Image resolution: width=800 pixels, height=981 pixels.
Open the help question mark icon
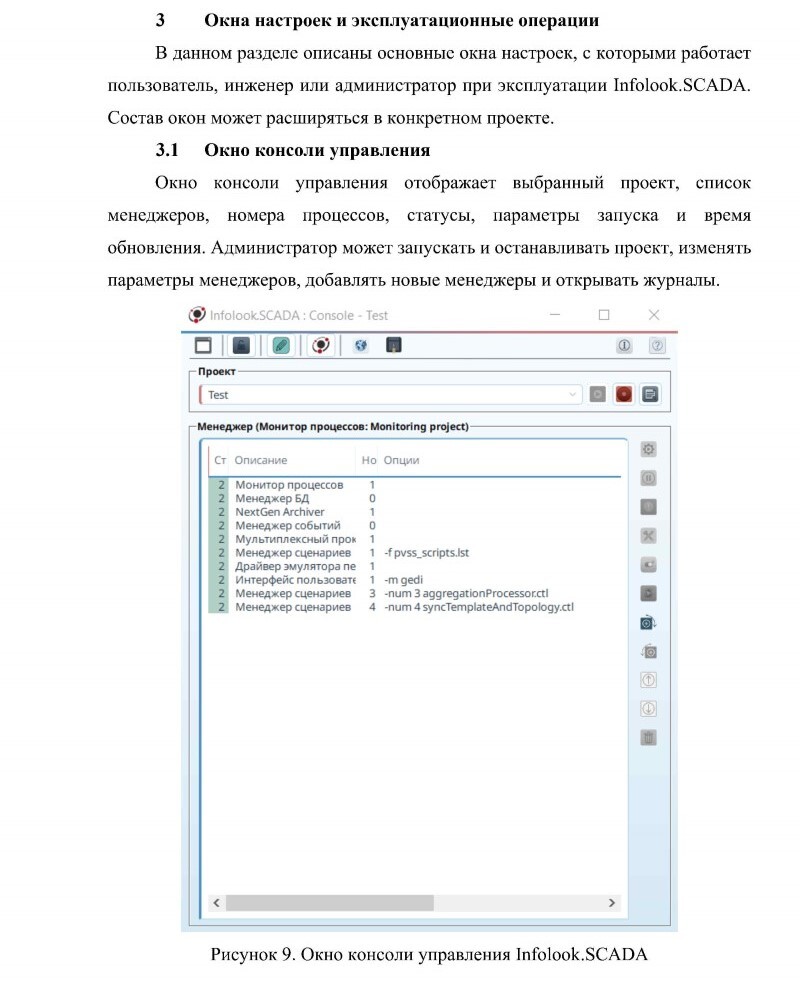[657, 345]
